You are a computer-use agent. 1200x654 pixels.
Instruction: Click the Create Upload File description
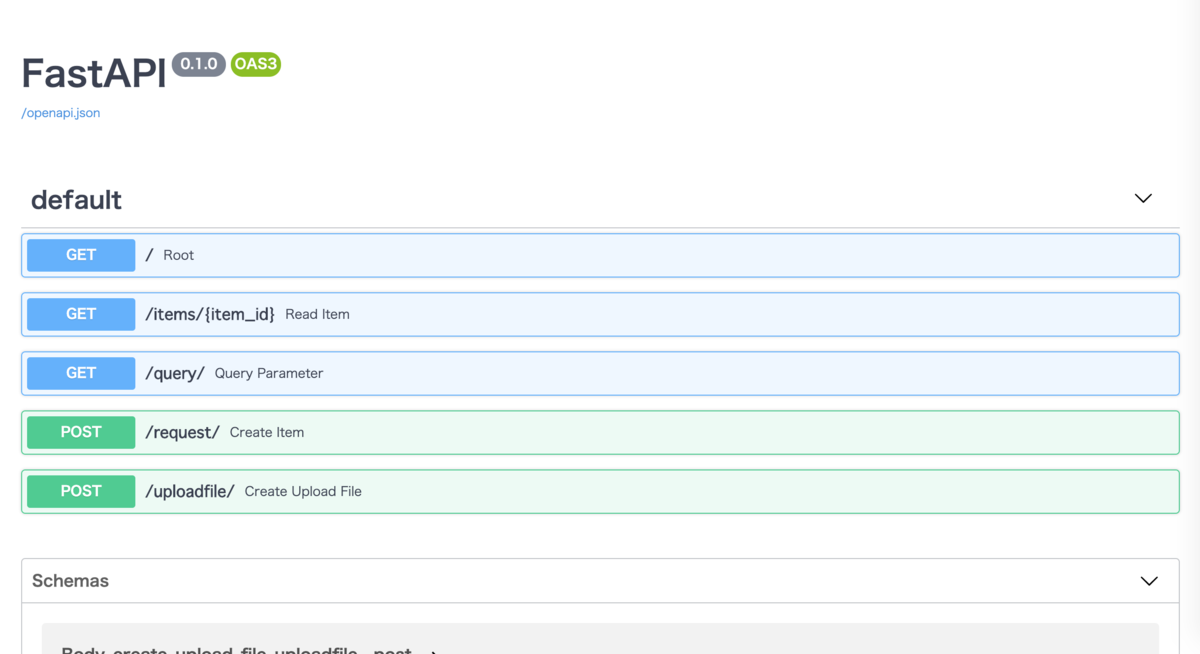pos(303,491)
